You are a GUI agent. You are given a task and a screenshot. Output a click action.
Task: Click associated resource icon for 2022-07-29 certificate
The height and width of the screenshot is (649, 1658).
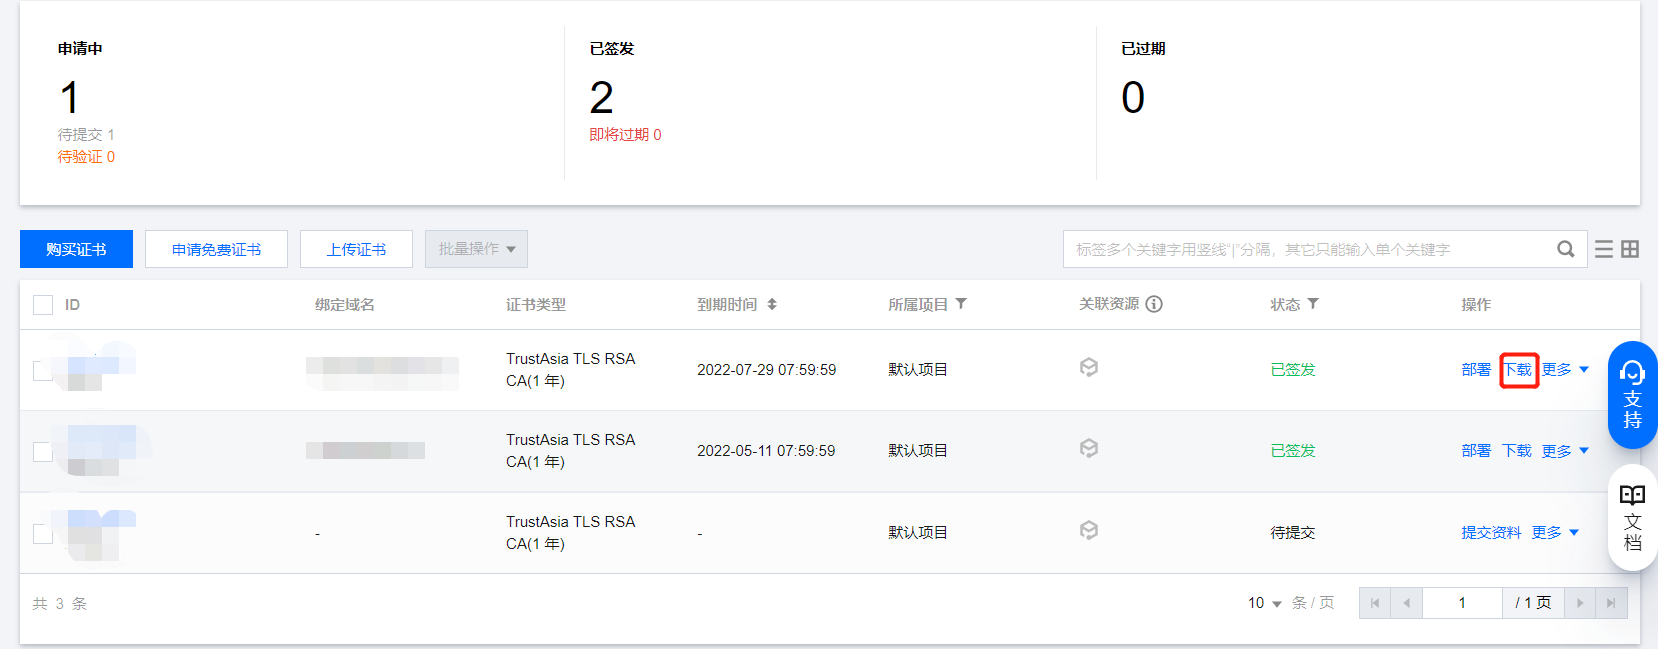(1089, 368)
